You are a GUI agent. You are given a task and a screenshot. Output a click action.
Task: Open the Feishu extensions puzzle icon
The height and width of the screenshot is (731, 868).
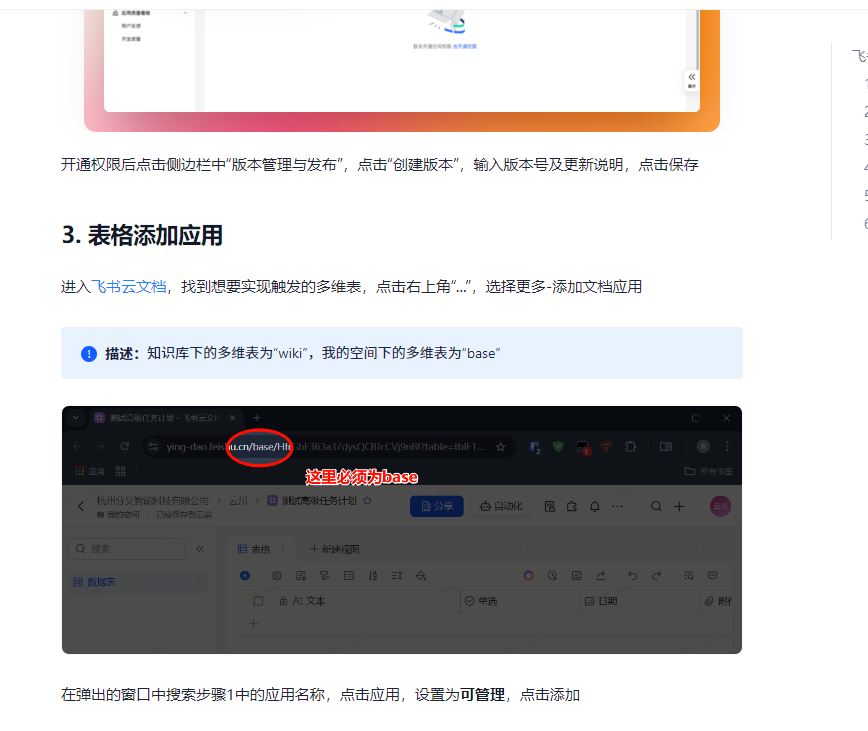click(572, 506)
